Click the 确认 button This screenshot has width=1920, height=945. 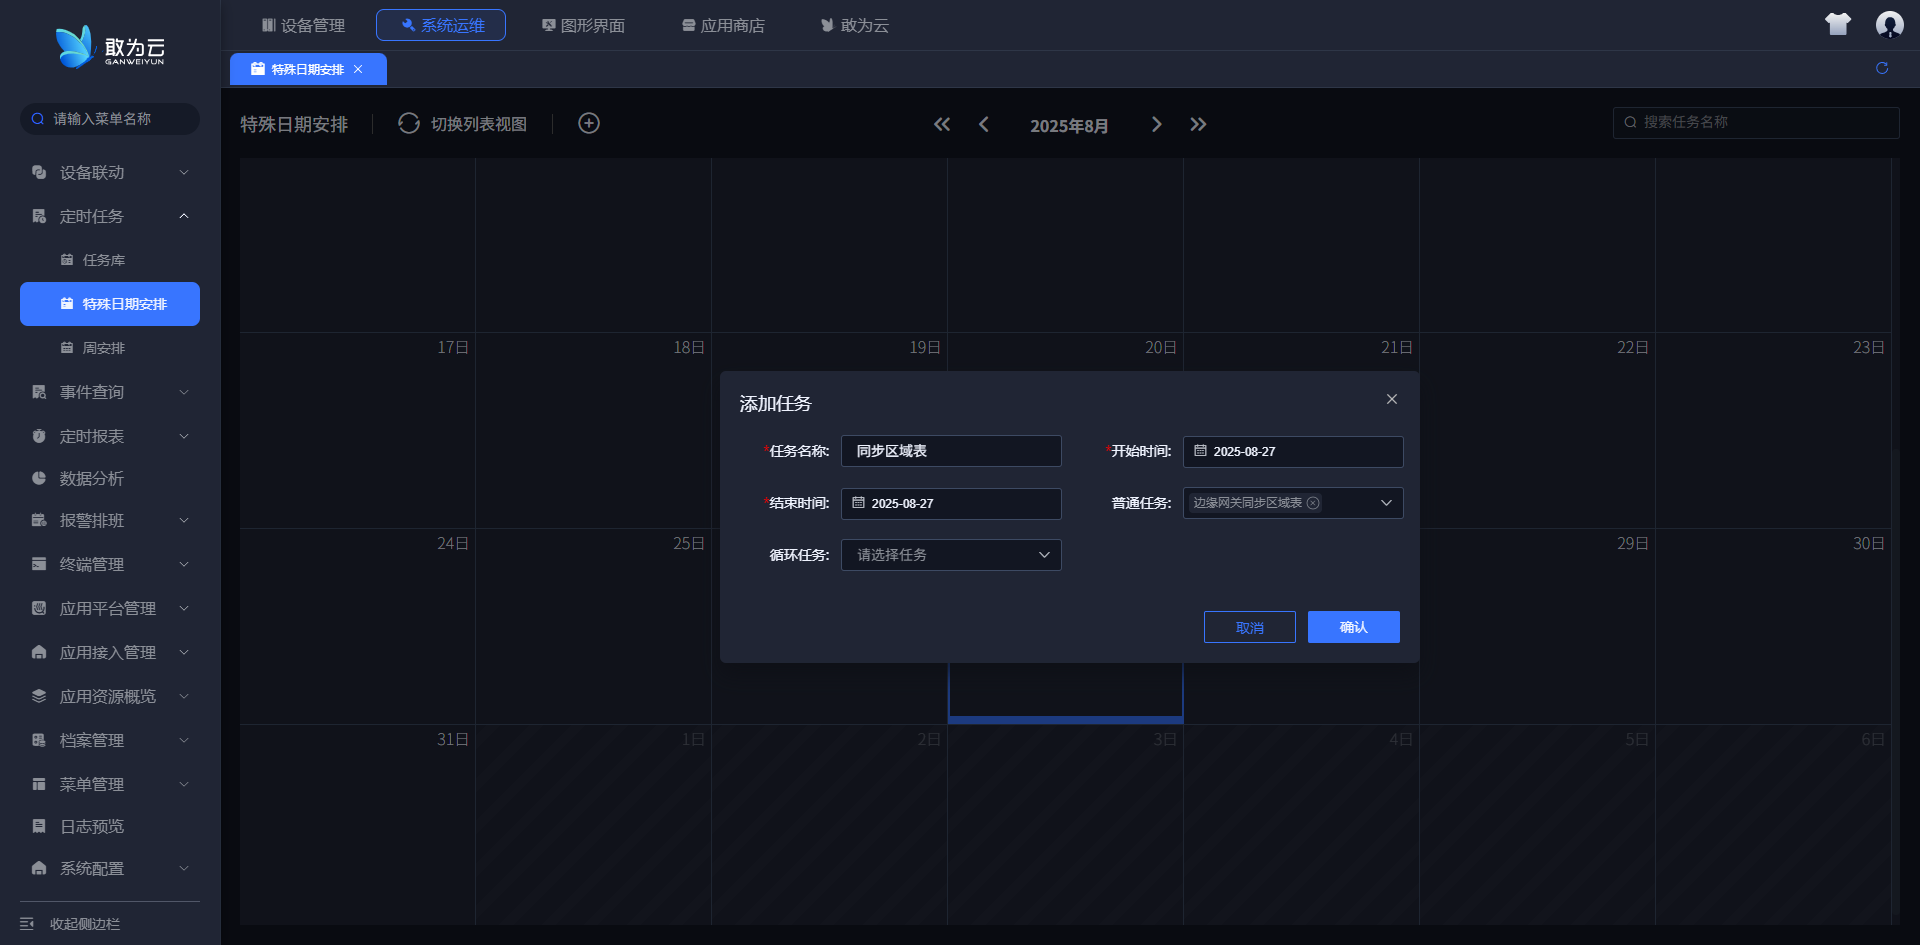pyautogui.click(x=1353, y=627)
